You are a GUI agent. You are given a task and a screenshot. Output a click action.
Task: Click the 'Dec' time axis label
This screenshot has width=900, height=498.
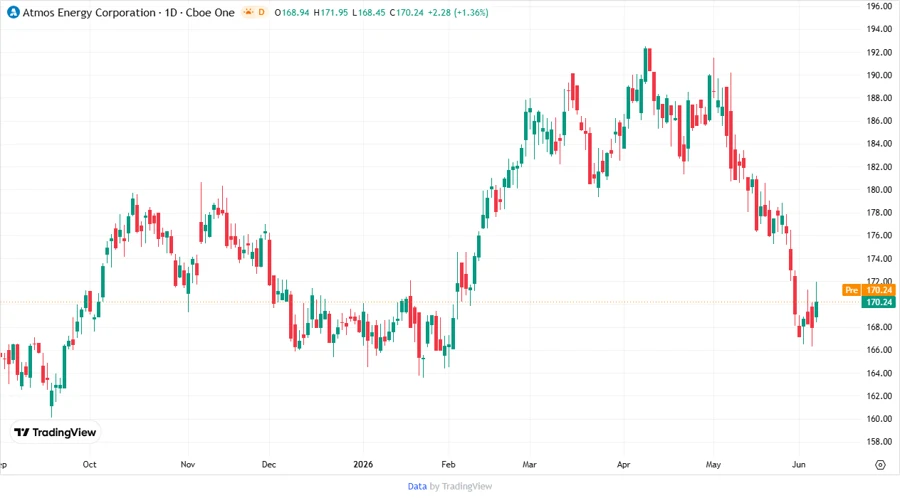269,464
